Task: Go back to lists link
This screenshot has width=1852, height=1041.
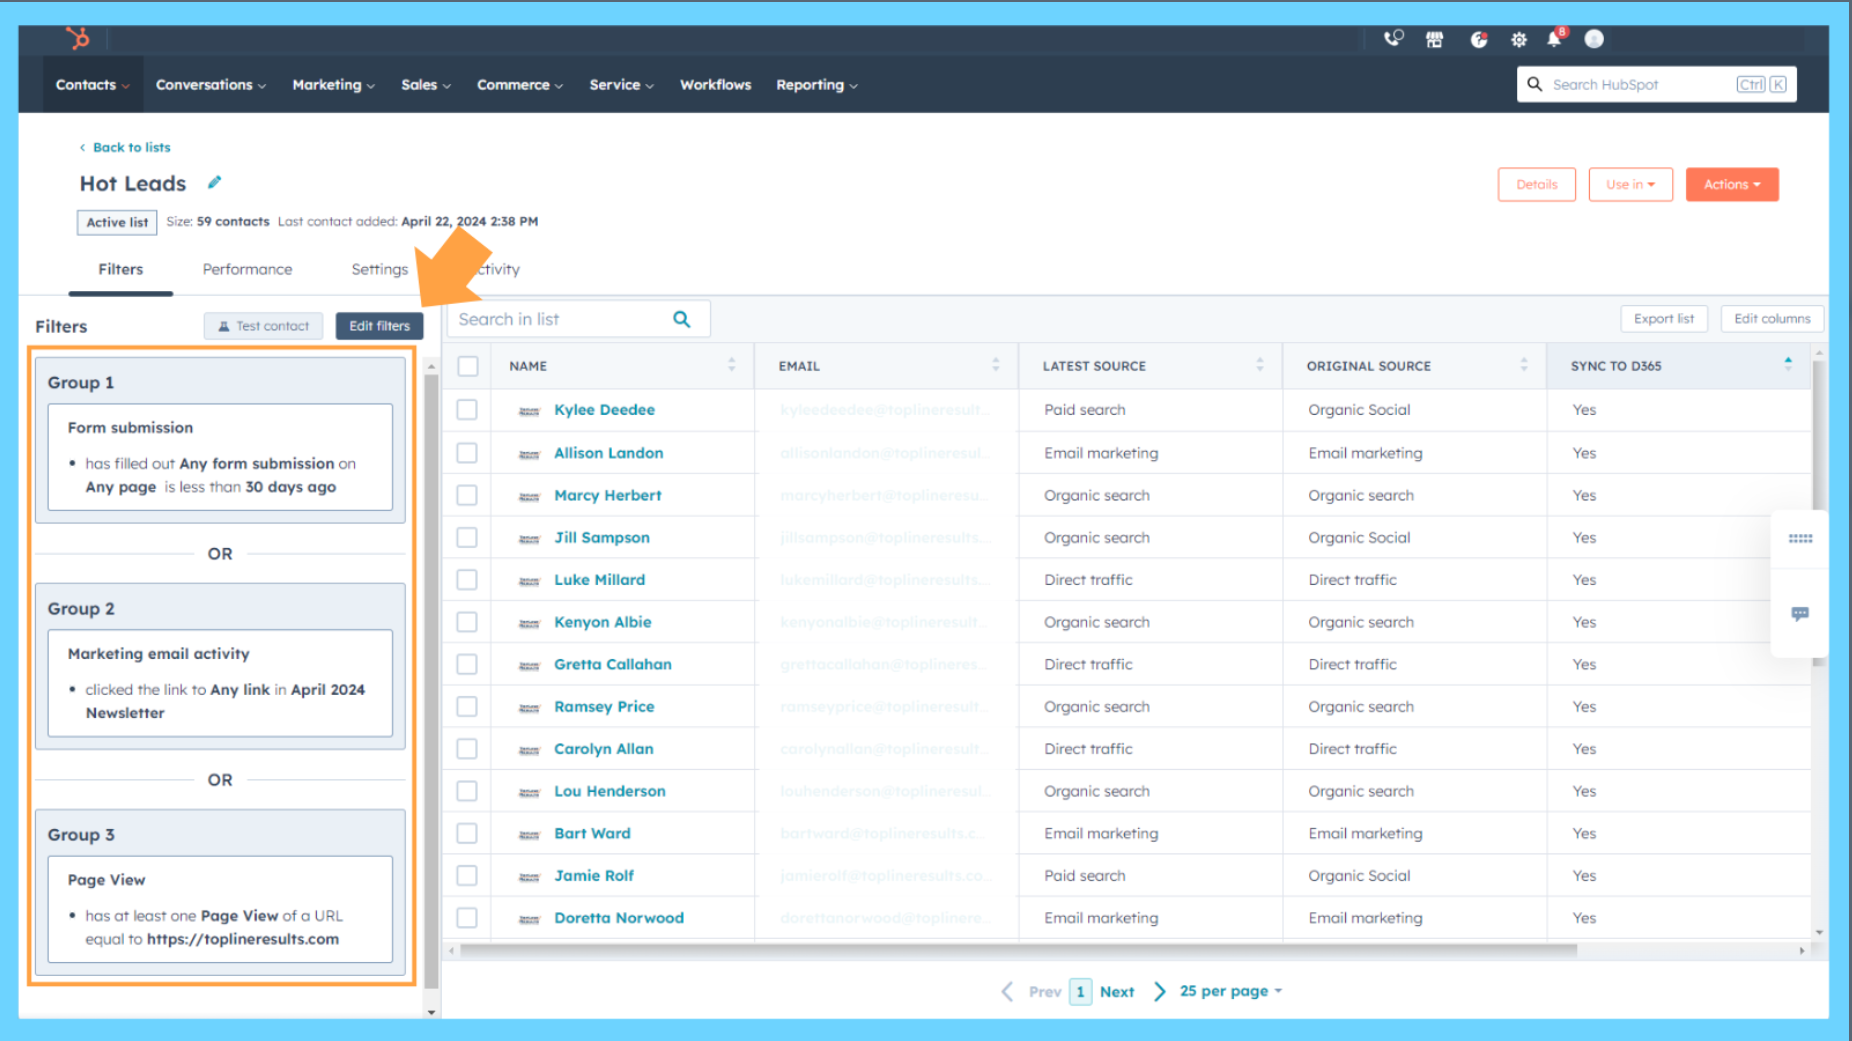Action: pos(131,147)
